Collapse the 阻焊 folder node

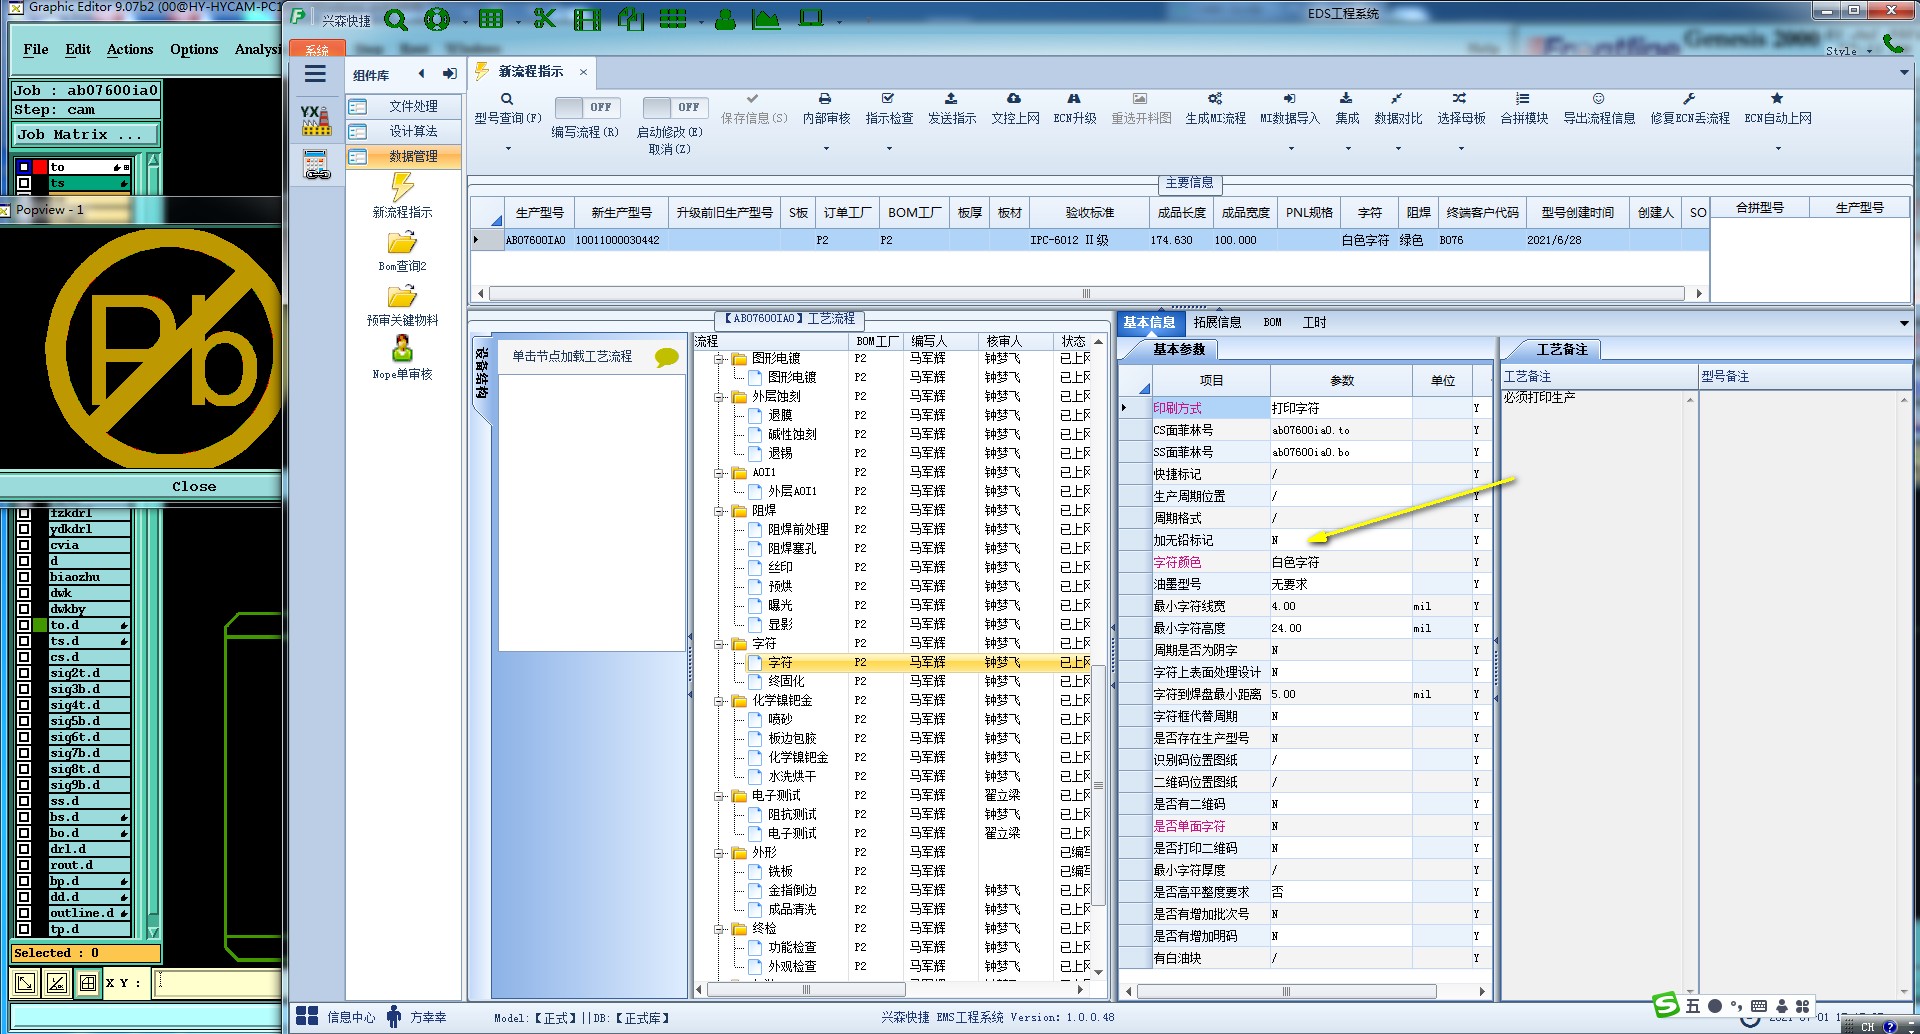pos(719,511)
